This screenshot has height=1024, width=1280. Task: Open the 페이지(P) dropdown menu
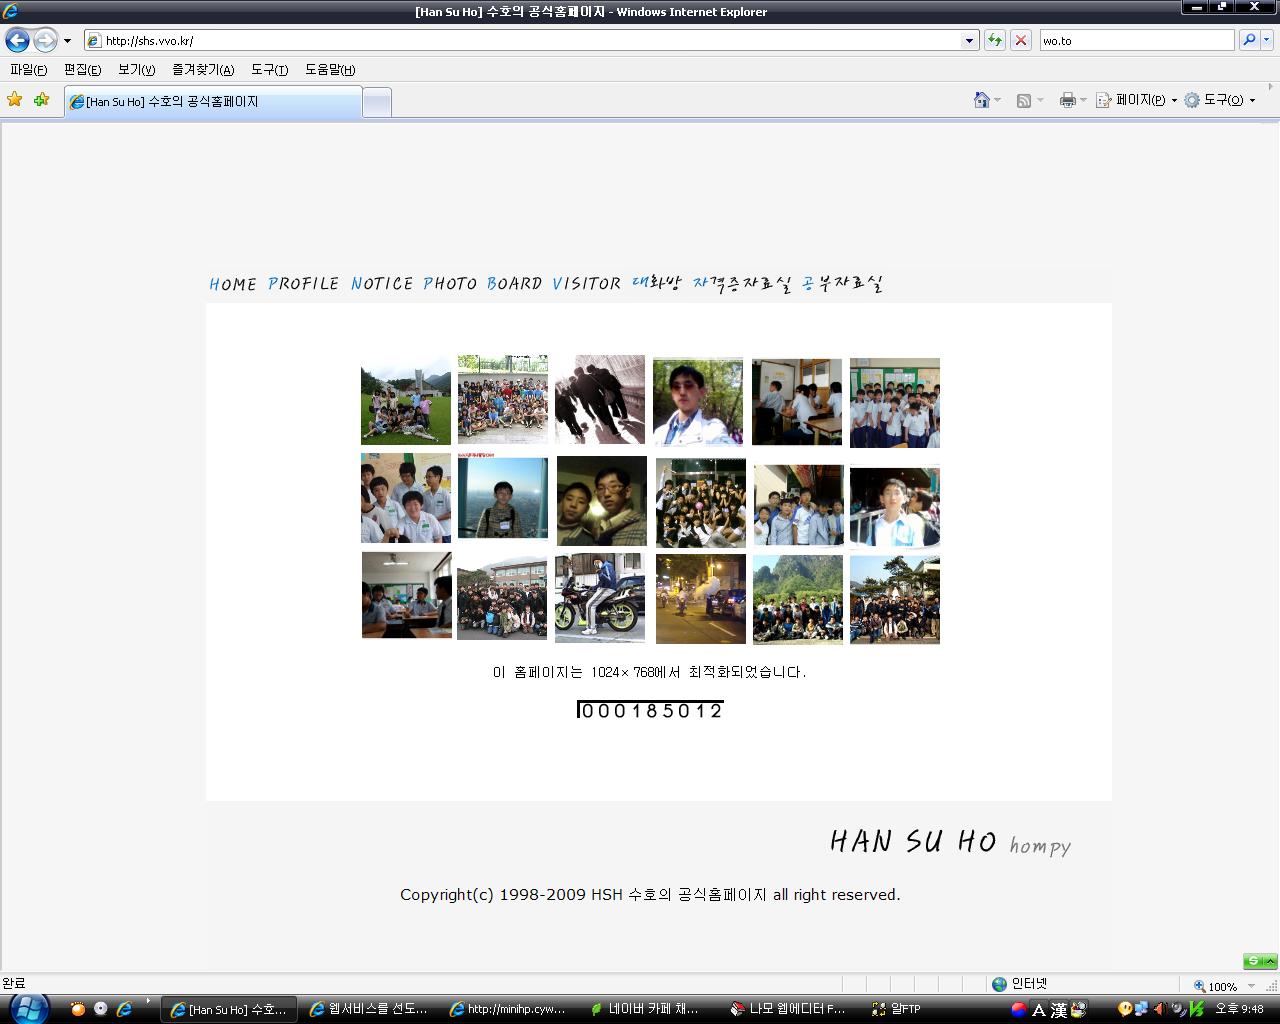[x=1137, y=100]
